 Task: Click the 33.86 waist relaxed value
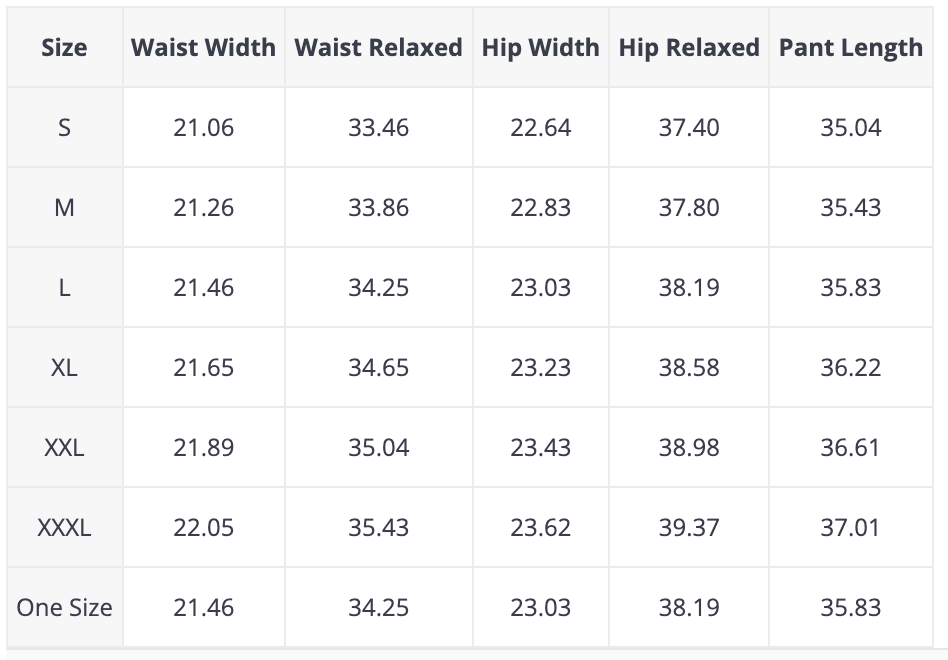pyautogui.click(x=378, y=207)
